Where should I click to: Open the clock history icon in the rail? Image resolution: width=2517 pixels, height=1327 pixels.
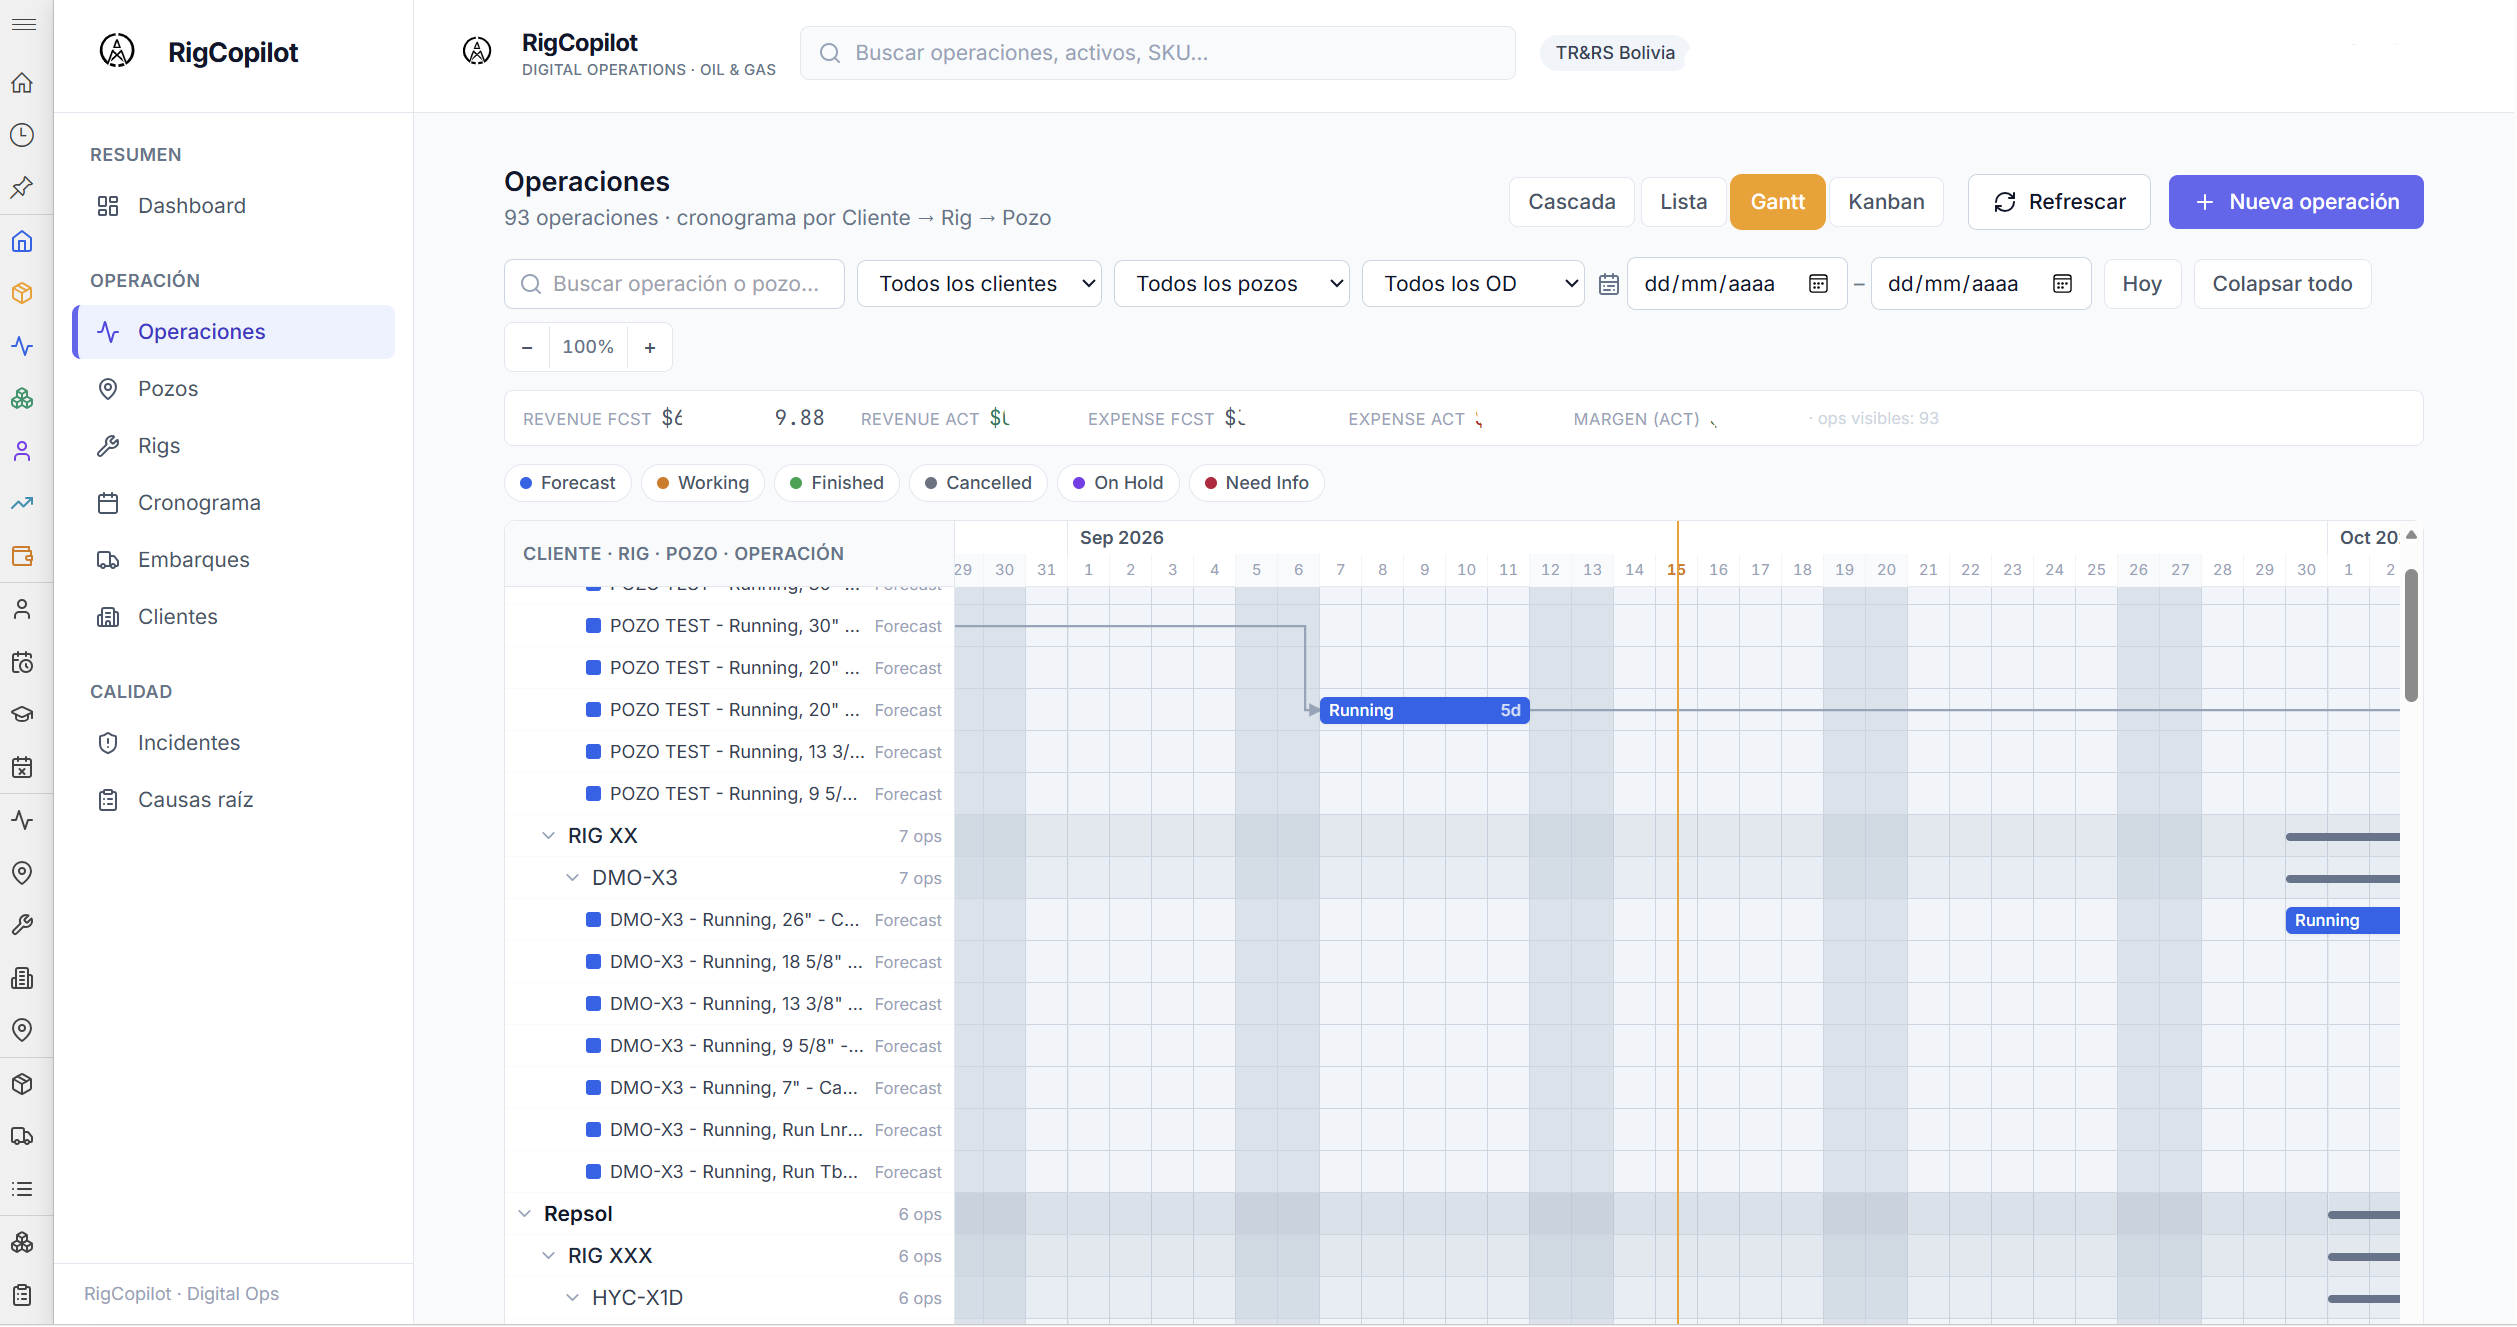[22, 135]
